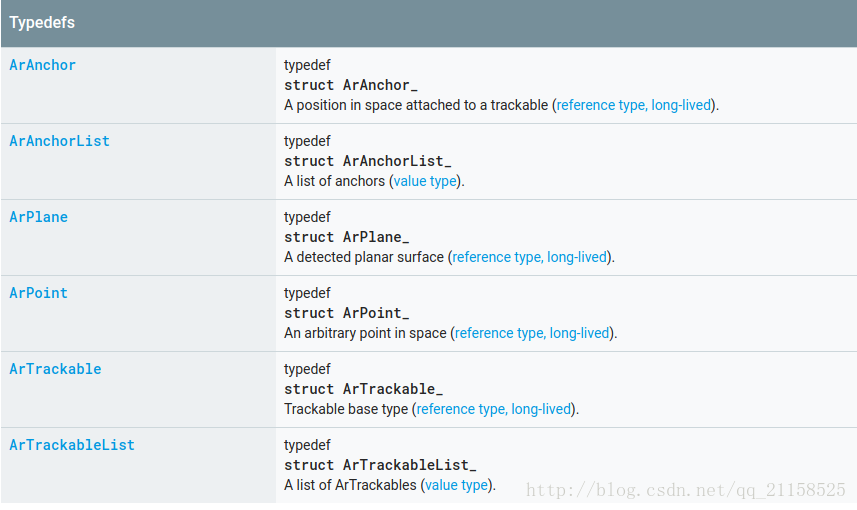Viewport: 857px width, 510px height.
Task: Follow the value type link under ArAnchorList
Action: tap(425, 181)
